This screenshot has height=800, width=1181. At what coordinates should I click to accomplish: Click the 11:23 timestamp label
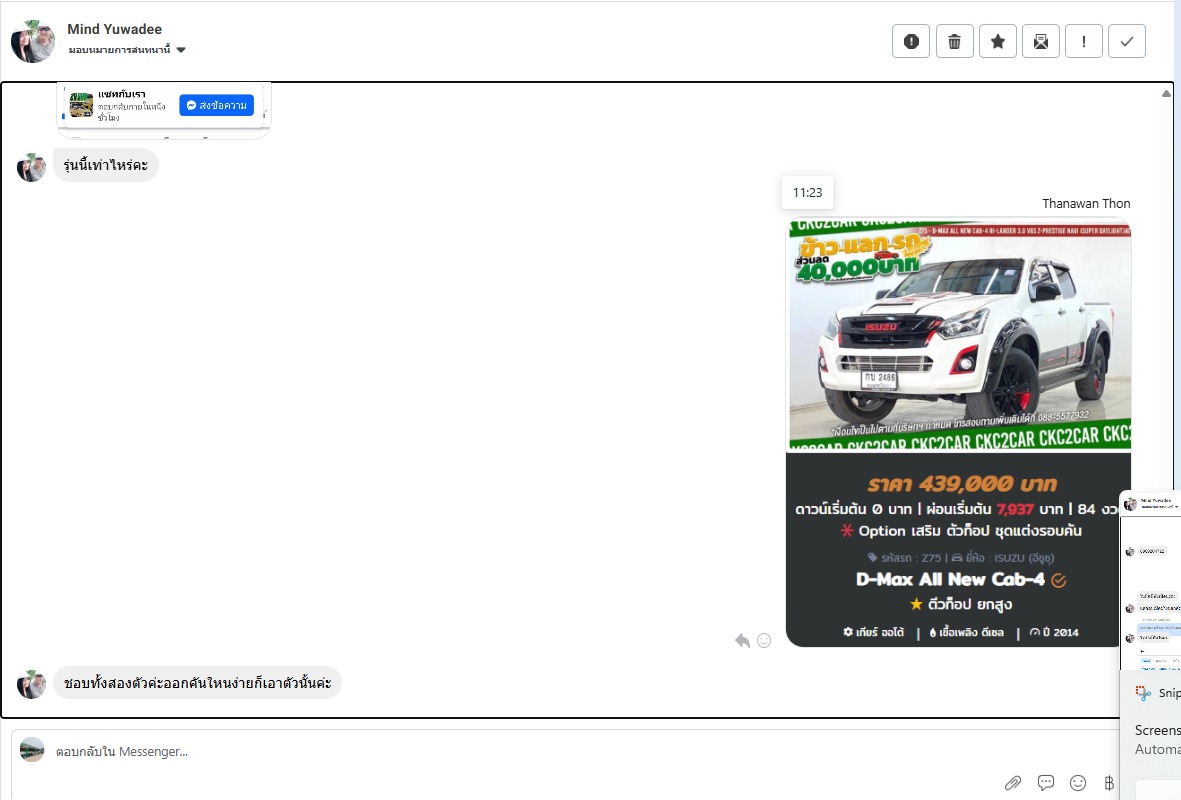807,193
